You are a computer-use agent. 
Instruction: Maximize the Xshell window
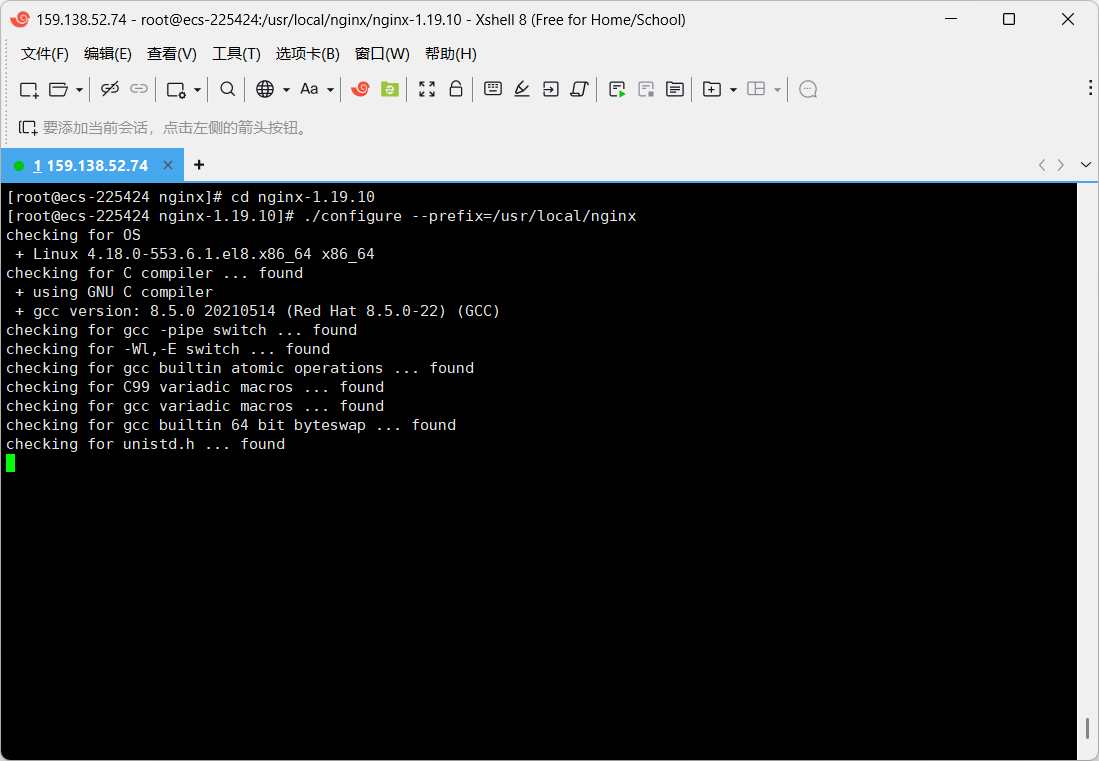(x=1009, y=19)
